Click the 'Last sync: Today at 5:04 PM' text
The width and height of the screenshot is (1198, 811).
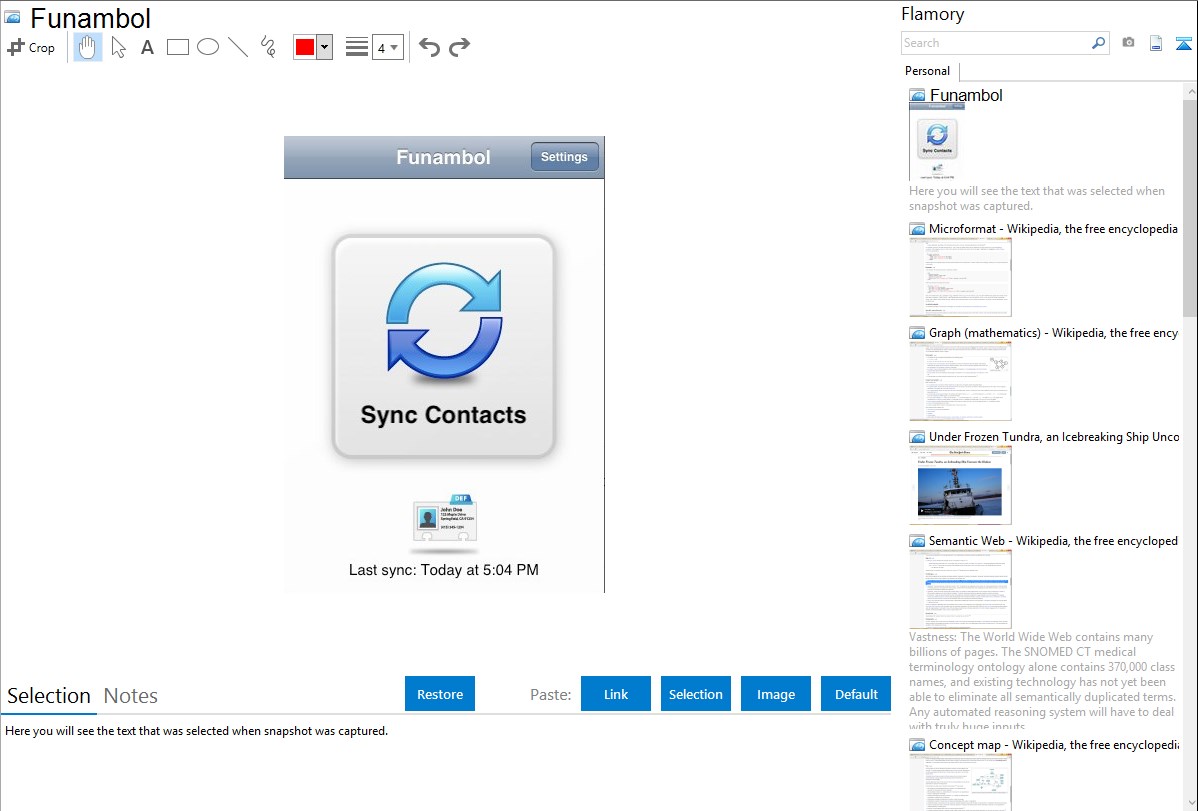point(444,569)
